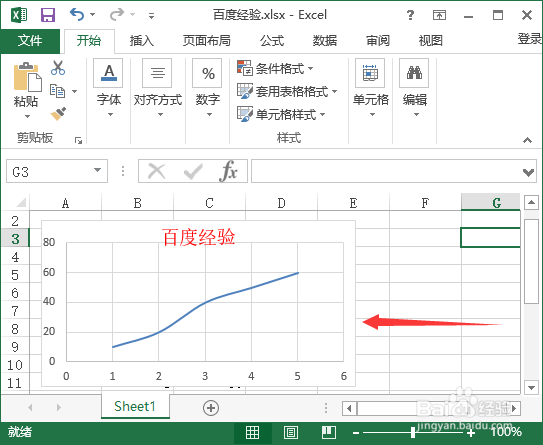
Task: Select the selected cell G3
Action: click(491, 238)
